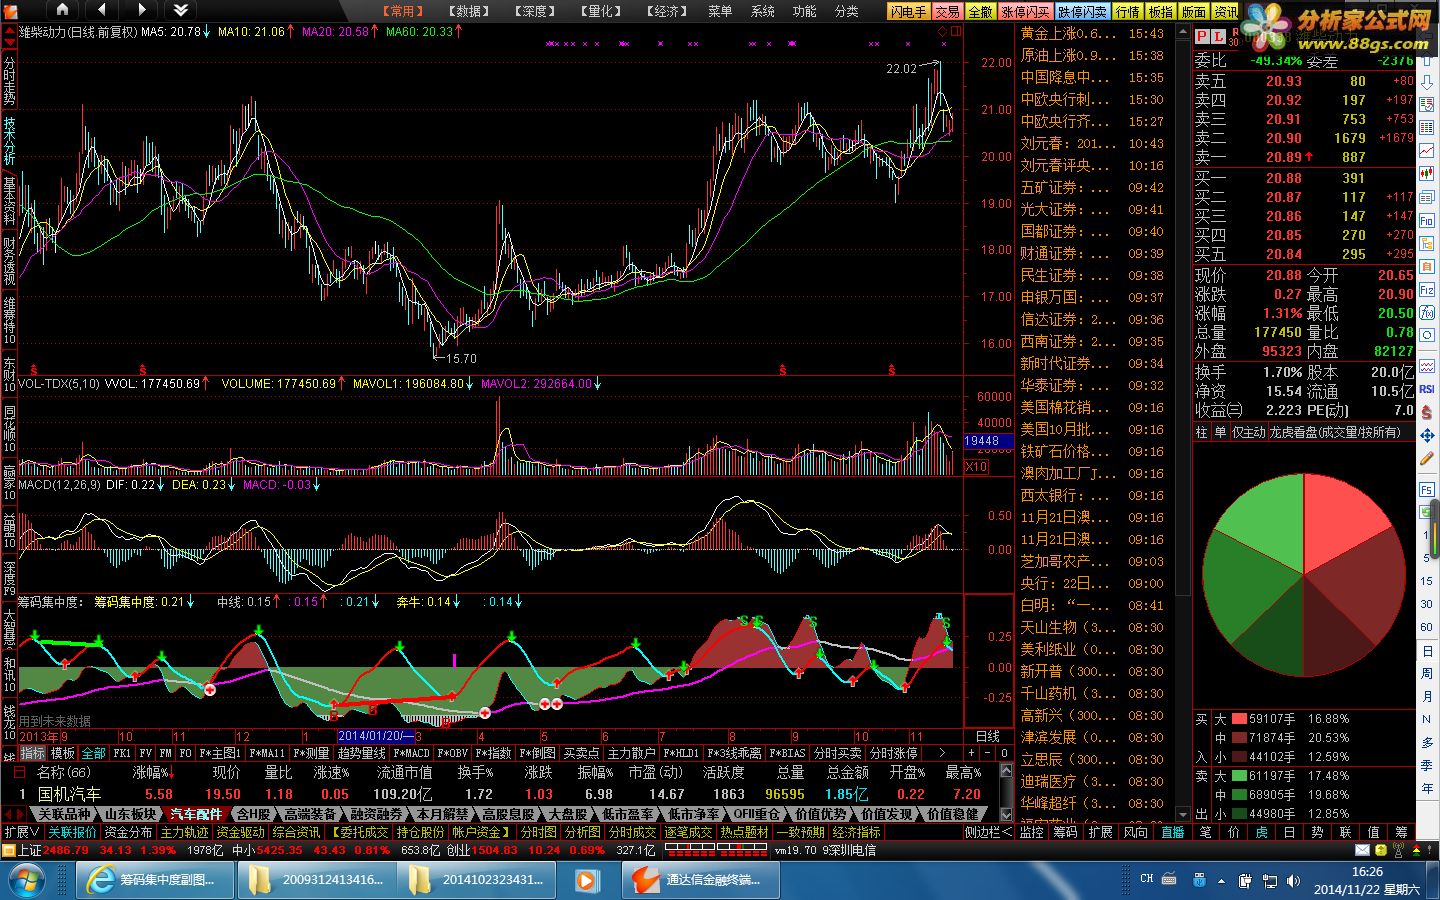Click the 行情 button
The height and width of the screenshot is (900, 1440).
pos(1128,12)
